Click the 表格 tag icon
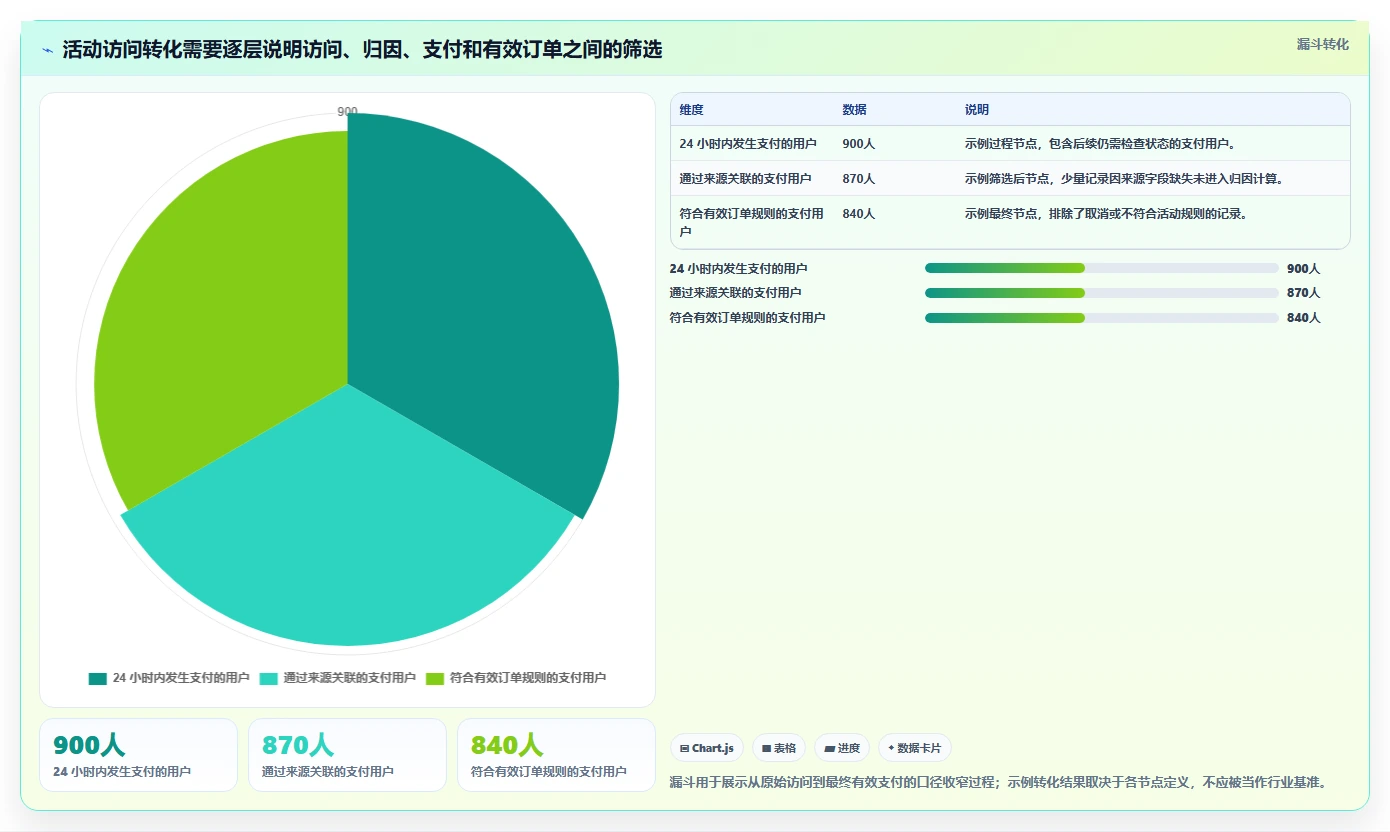Viewport: 1390px width, 832px height. 766,748
